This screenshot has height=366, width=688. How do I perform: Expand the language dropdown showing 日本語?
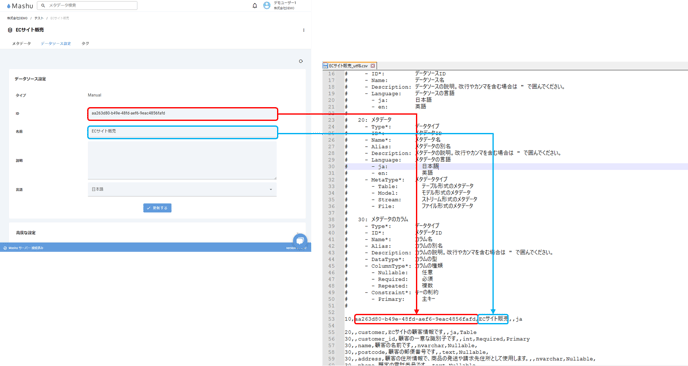click(182, 190)
